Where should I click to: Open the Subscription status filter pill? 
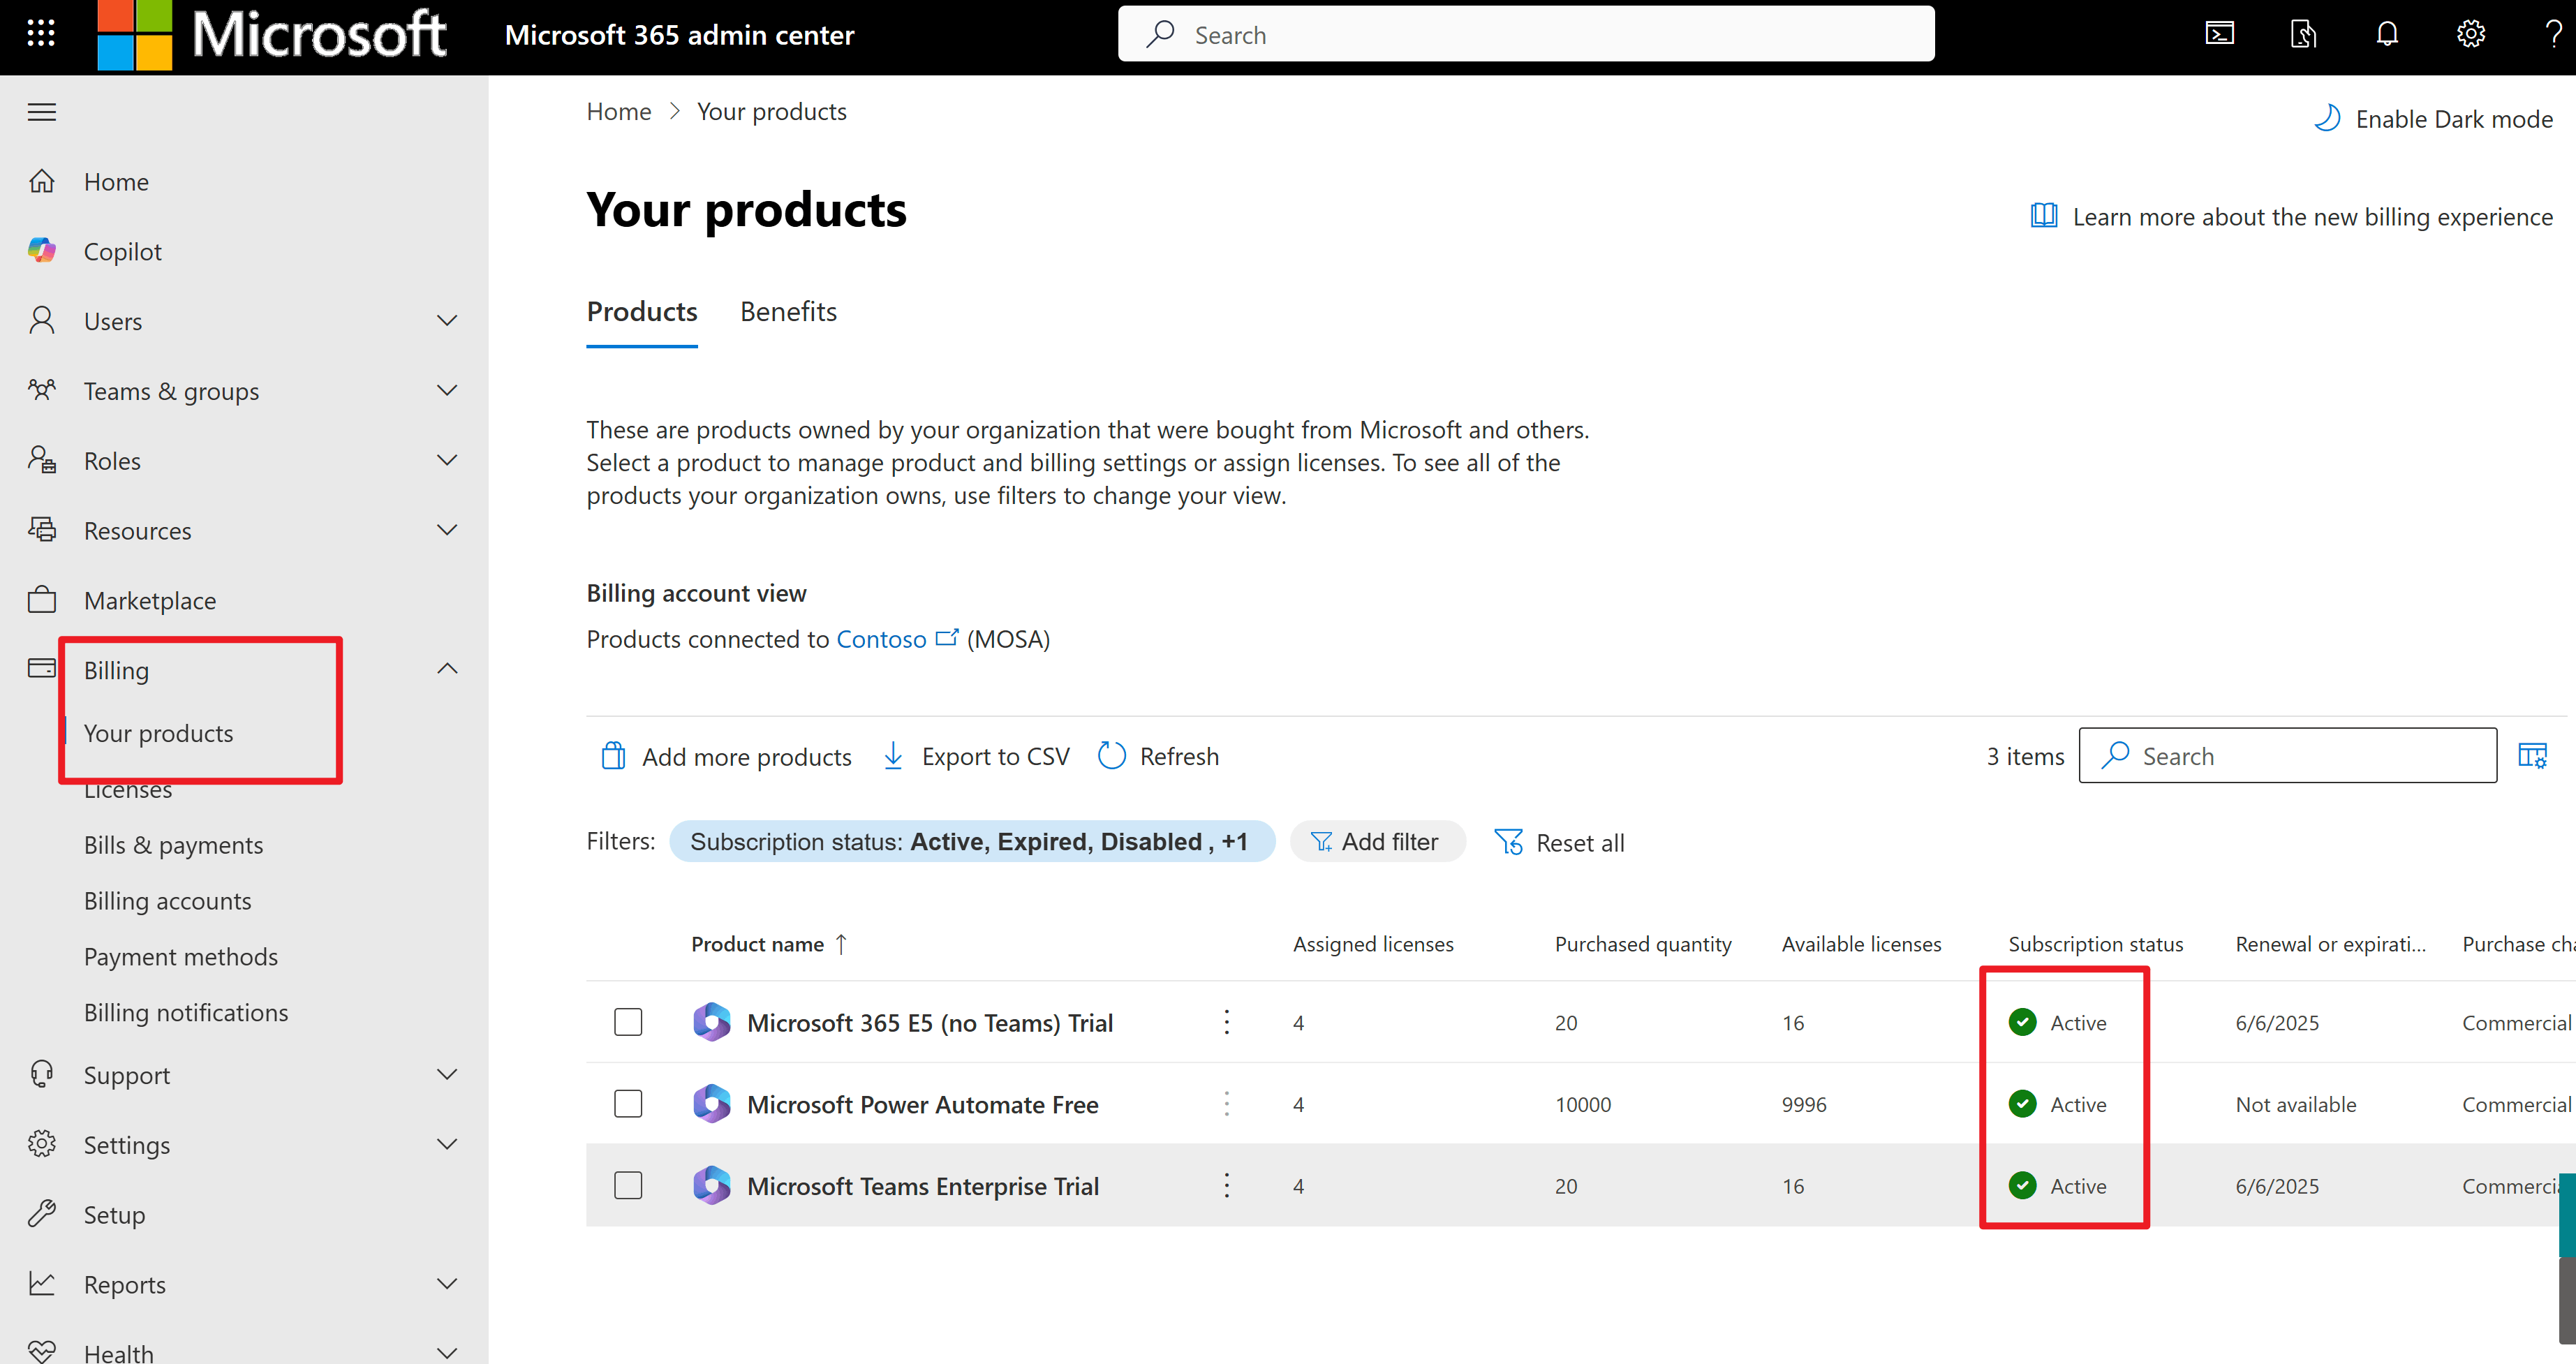971,842
